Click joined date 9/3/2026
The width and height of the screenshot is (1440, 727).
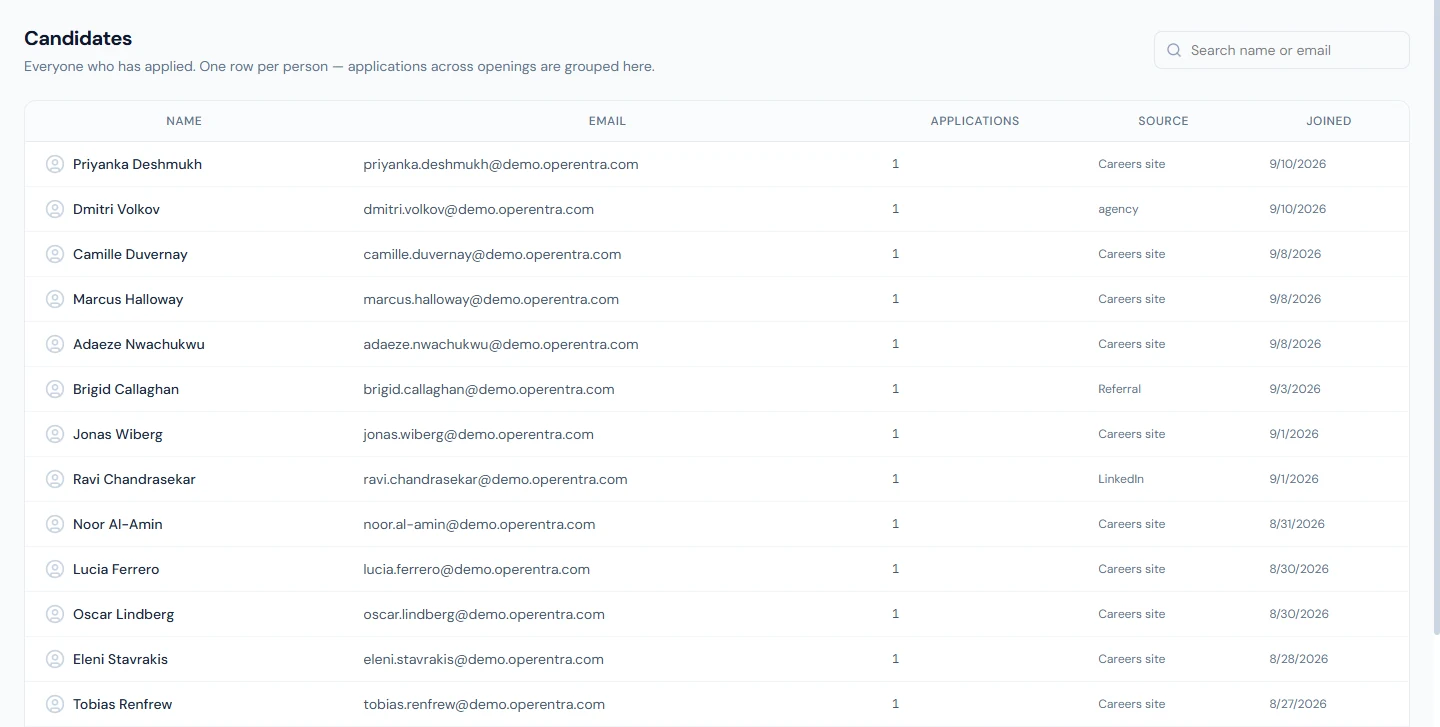coord(1295,389)
